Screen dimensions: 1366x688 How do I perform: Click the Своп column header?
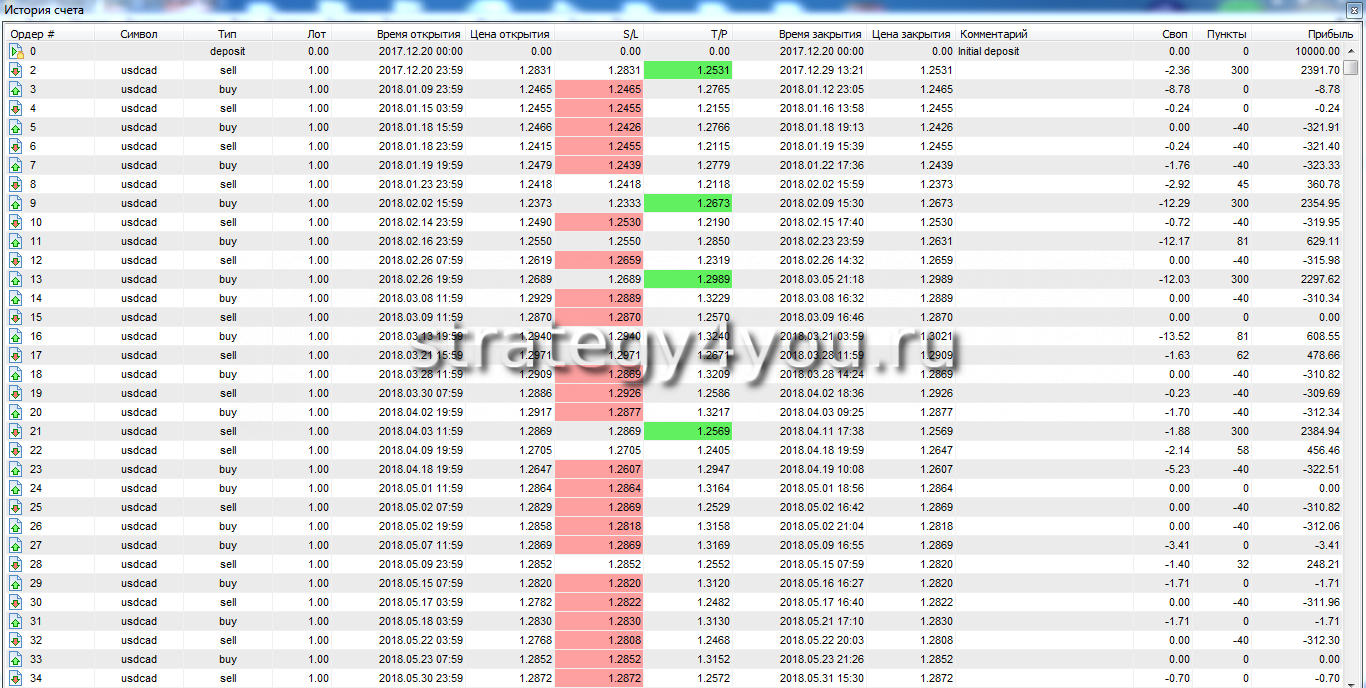click(x=1175, y=33)
